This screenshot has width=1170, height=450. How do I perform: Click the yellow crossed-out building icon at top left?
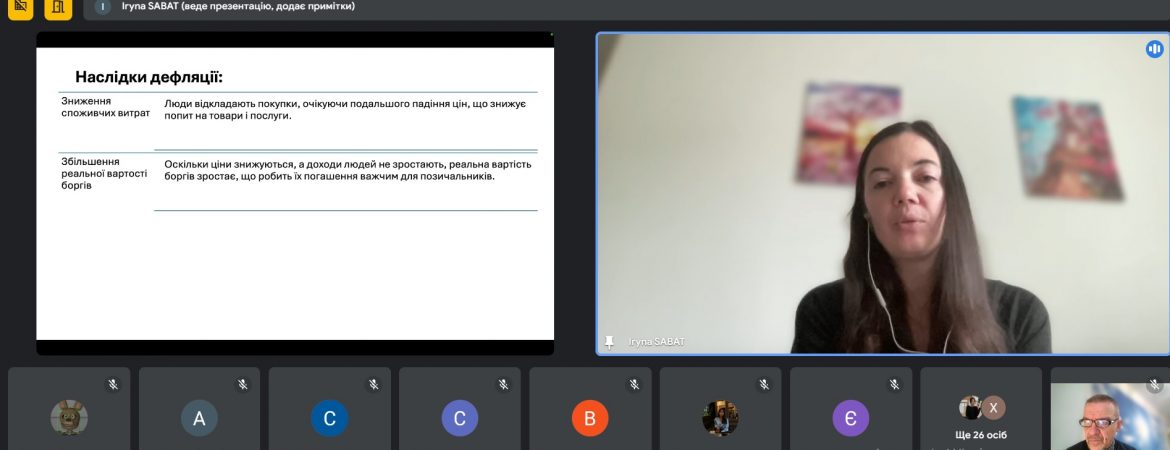[21, 7]
